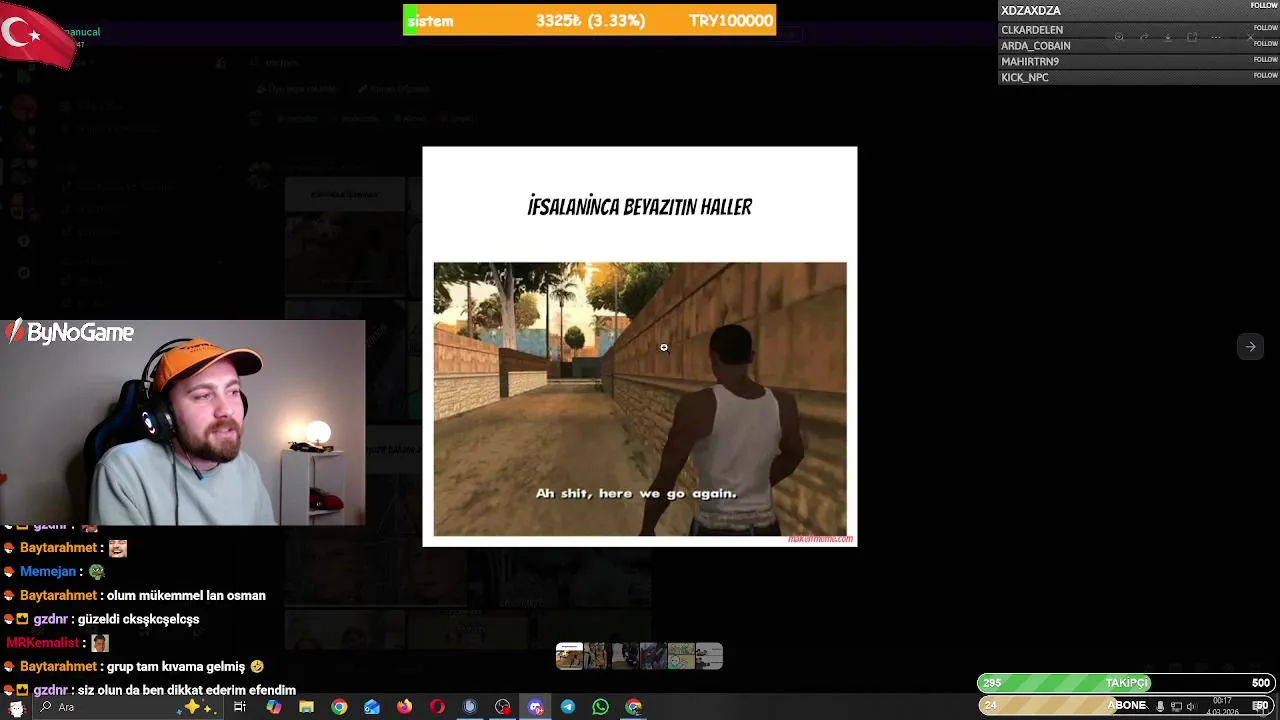Click the ABONE subscriber goal progress bar

click(1126, 705)
